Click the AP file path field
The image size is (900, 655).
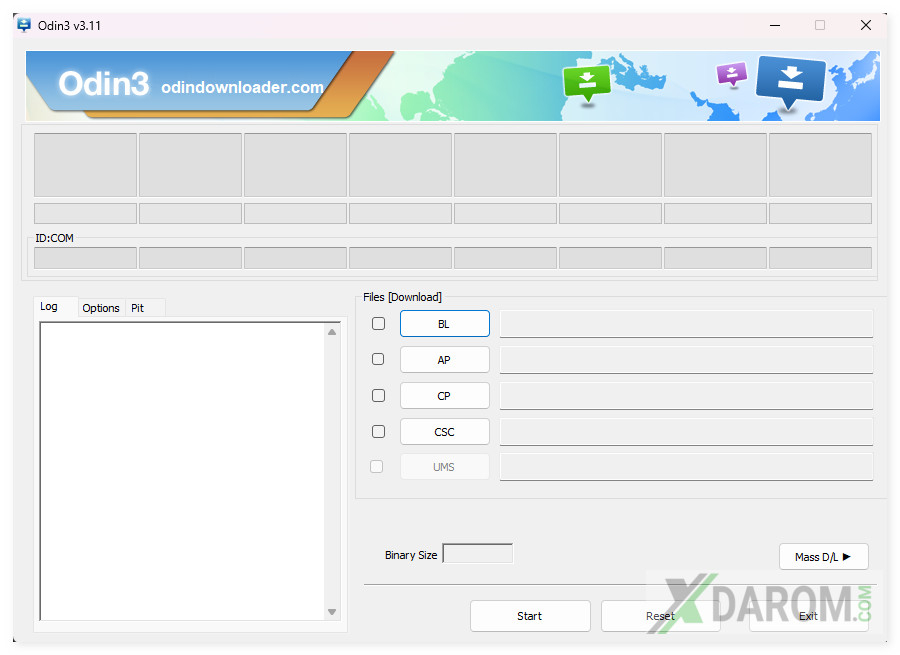[686, 360]
